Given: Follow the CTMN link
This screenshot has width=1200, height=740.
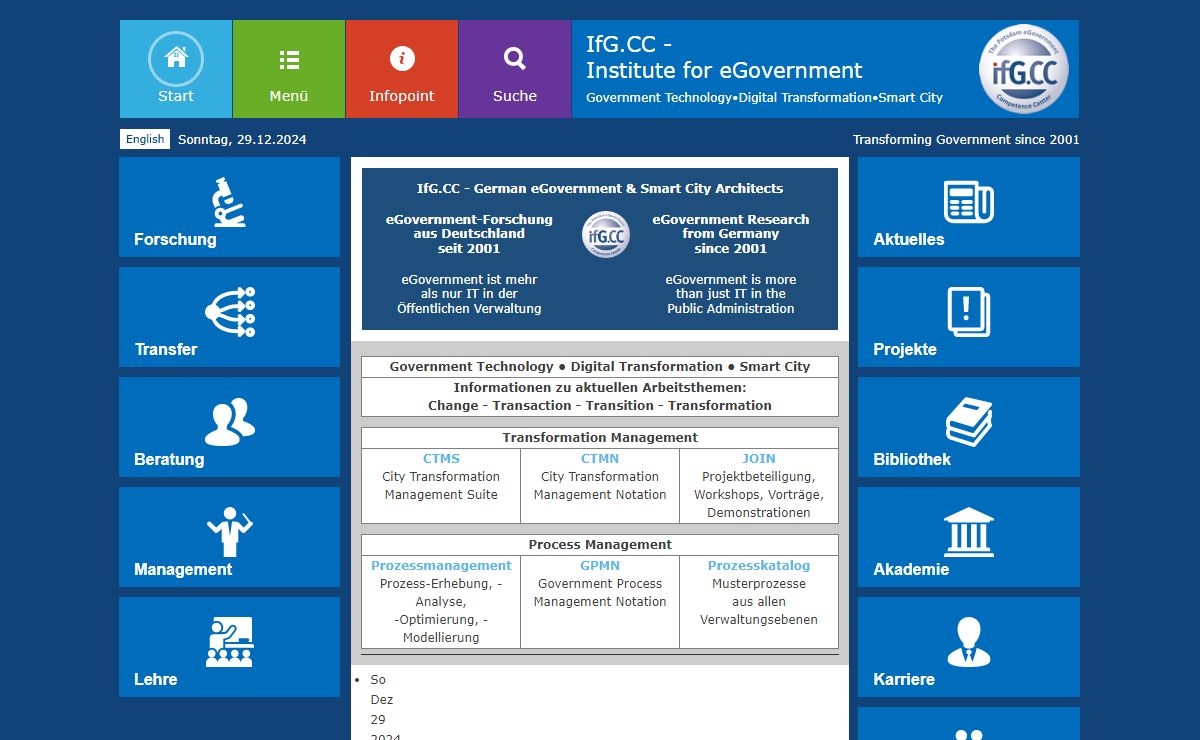Looking at the screenshot, I should coord(600,459).
